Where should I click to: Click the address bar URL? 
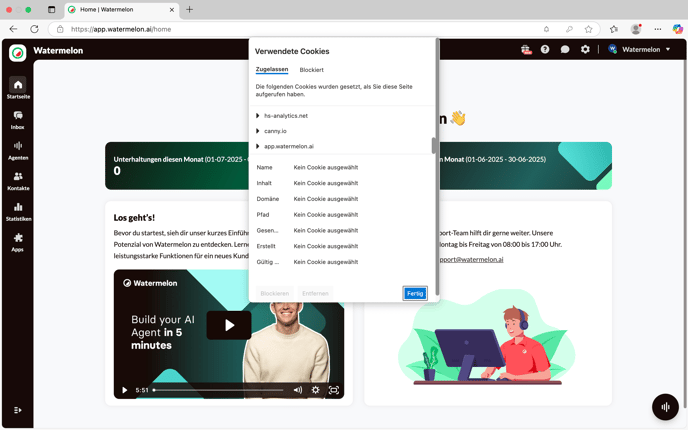point(121,29)
